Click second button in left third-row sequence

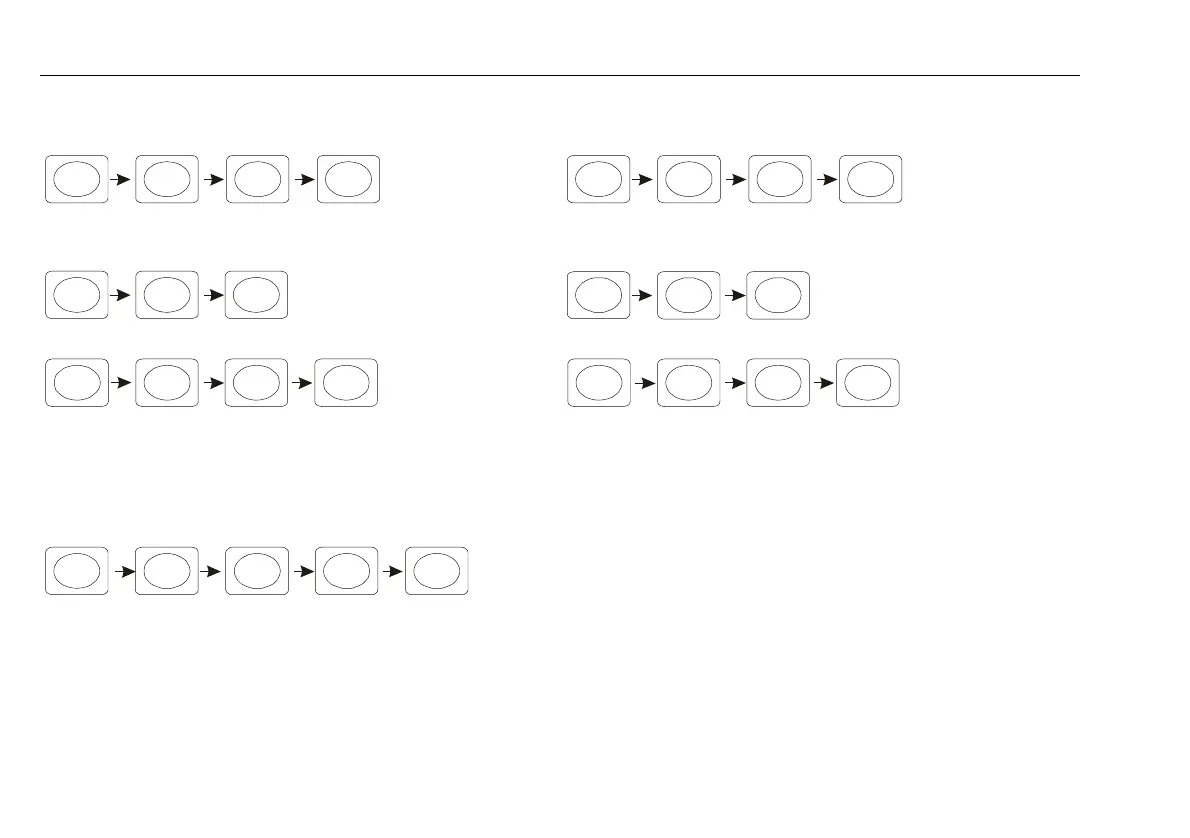[x=166, y=382]
